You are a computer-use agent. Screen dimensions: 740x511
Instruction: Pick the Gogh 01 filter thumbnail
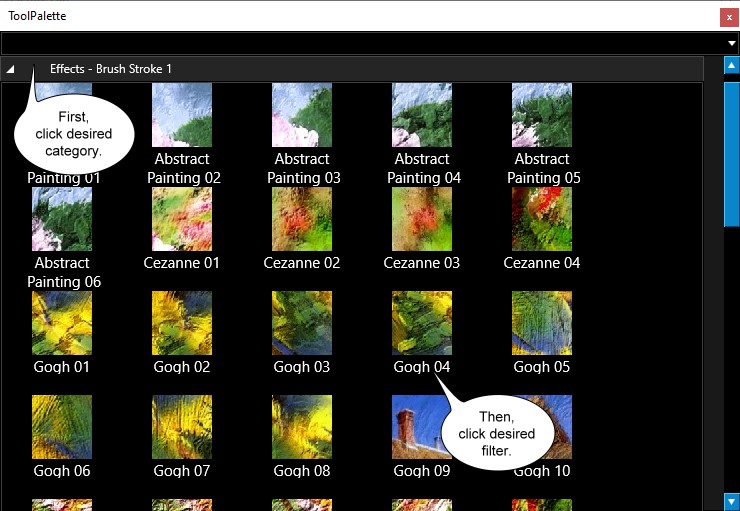pos(62,323)
